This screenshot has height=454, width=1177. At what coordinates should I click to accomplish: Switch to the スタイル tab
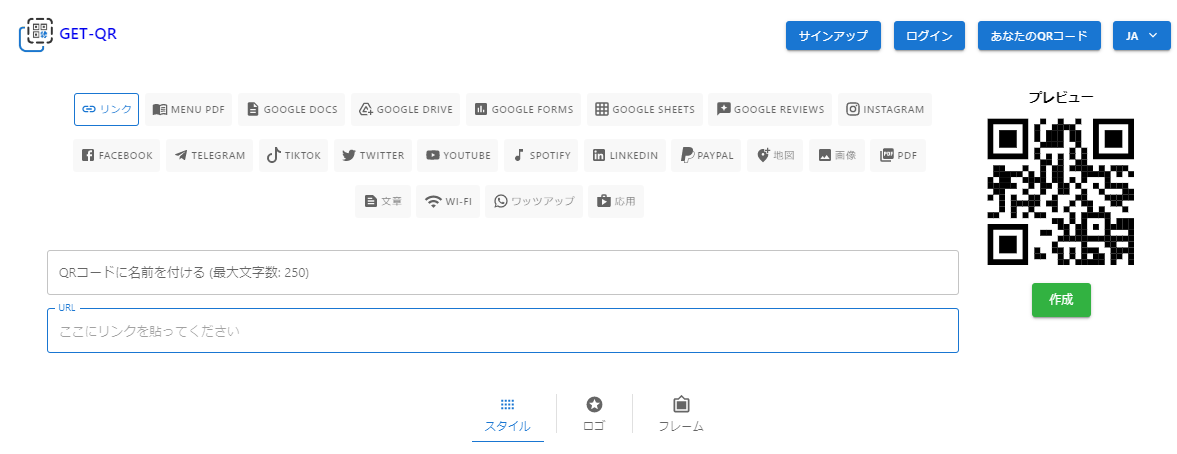[x=507, y=415]
